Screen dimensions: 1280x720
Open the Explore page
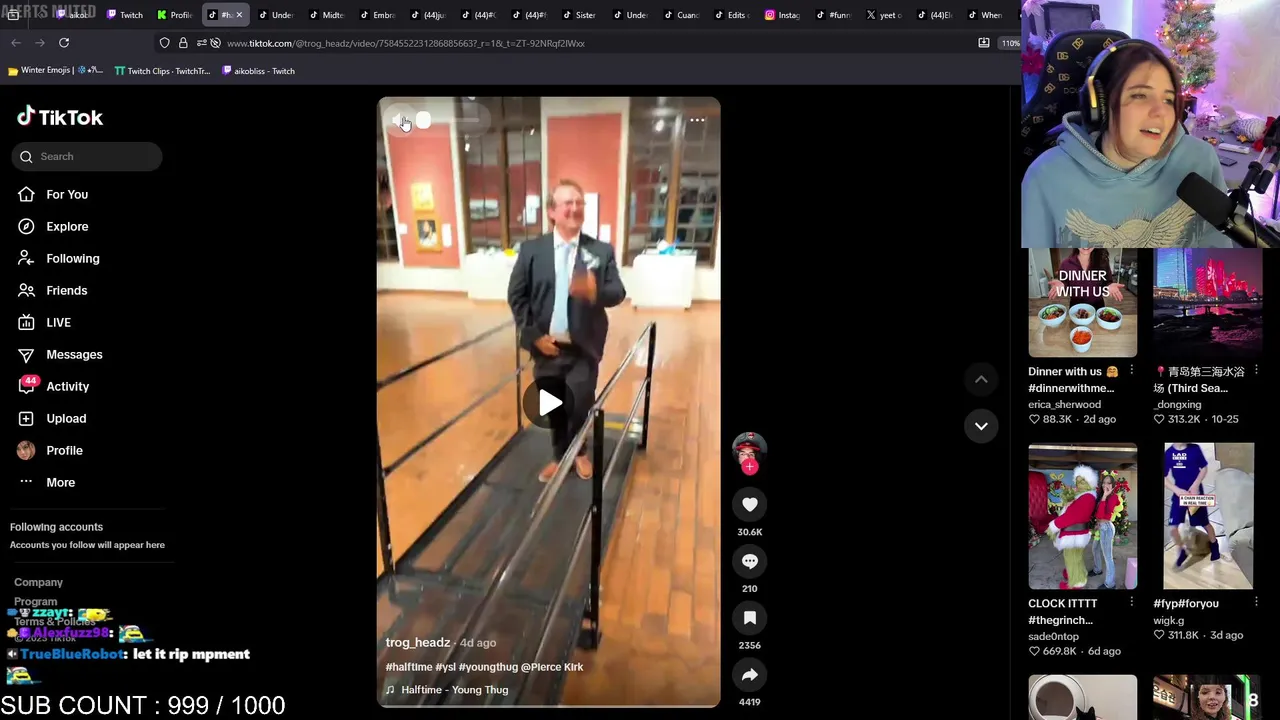pos(53,226)
